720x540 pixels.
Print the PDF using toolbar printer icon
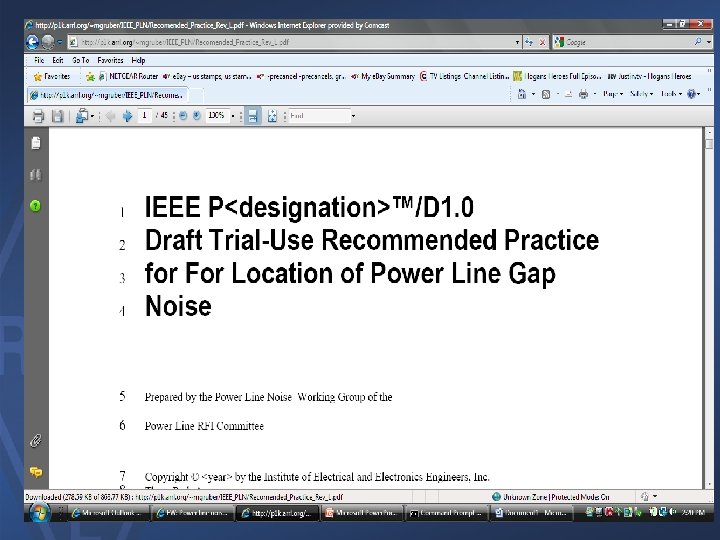pos(39,116)
